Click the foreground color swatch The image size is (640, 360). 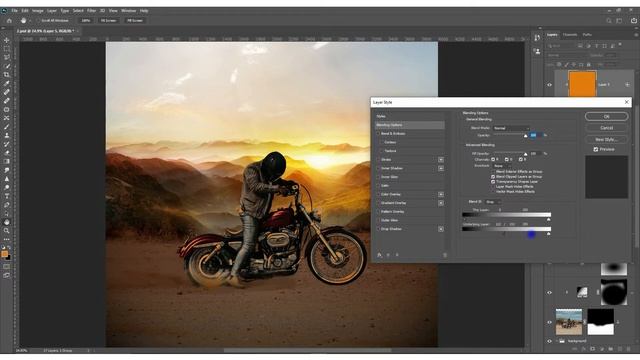coord(4,254)
